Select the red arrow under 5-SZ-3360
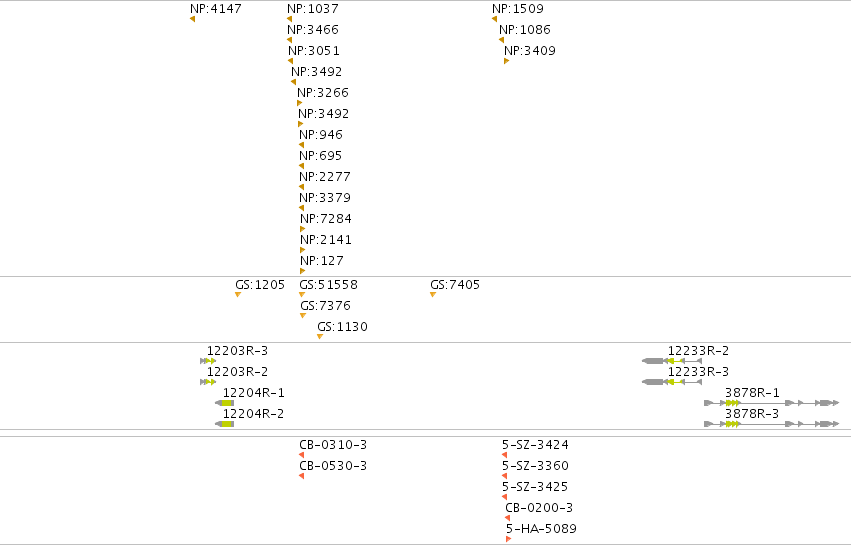The width and height of the screenshot is (851, 545). 504,476
